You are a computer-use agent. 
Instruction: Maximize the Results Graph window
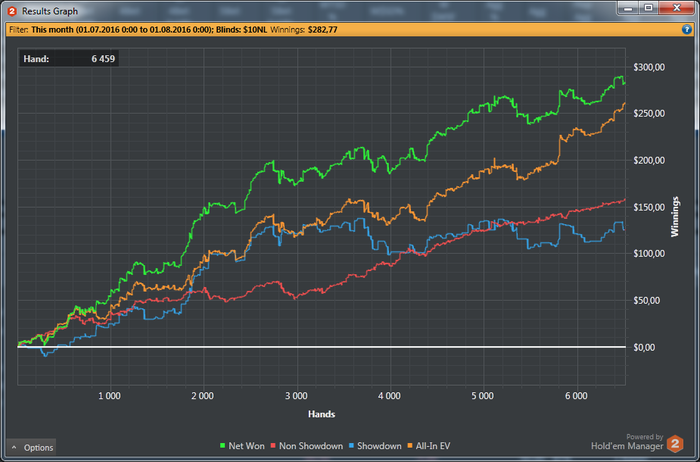tap(648, 8)
